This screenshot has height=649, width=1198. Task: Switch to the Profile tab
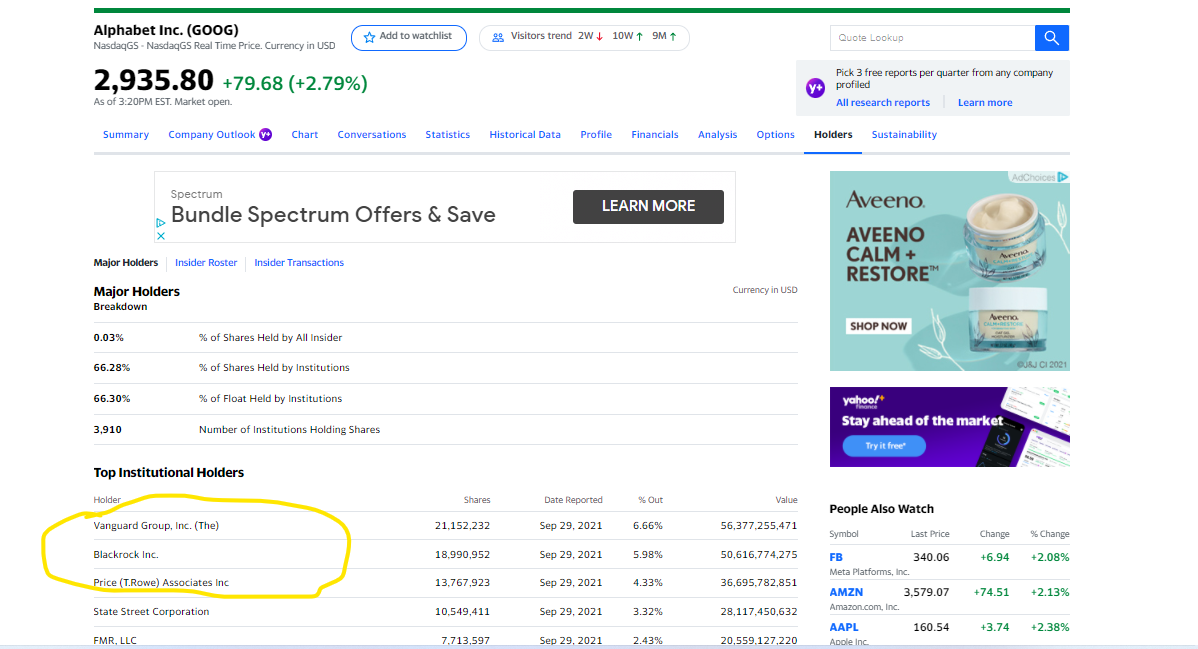coord(596,135)
